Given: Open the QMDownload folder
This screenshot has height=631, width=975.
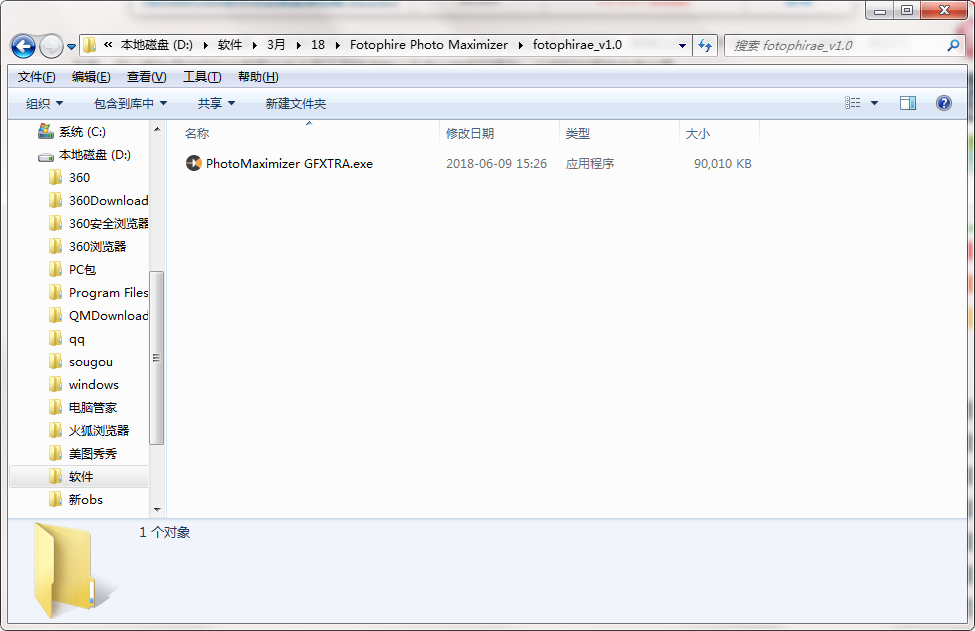Looking at the screenshot, I should coord(108,316).
